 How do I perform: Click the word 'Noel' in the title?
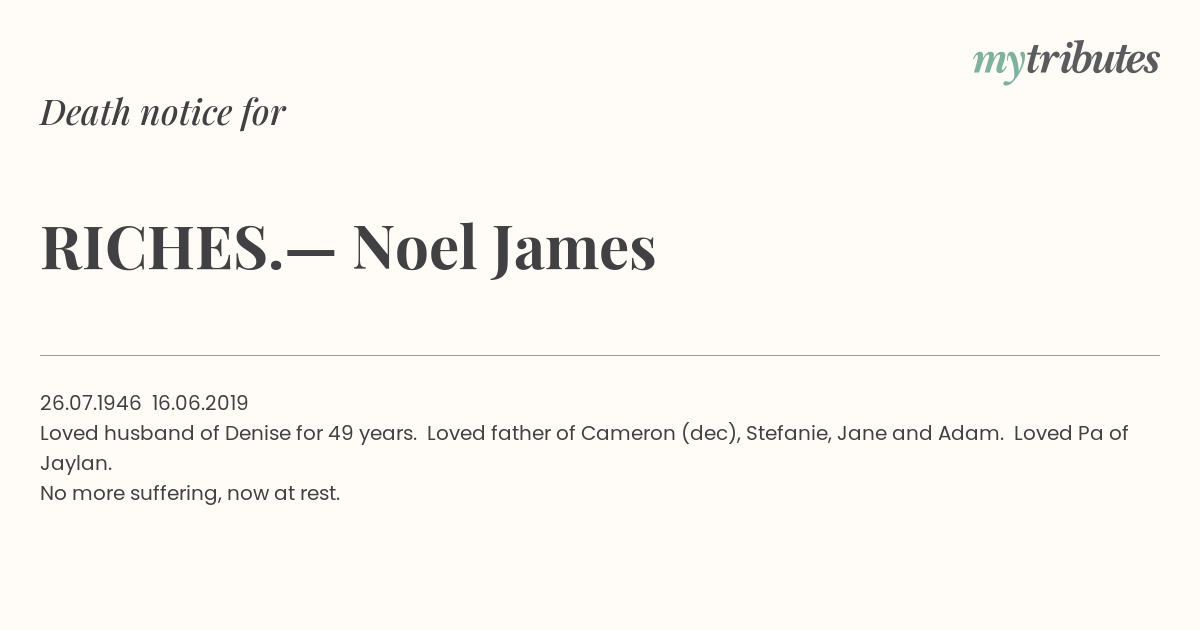(414, 248)
